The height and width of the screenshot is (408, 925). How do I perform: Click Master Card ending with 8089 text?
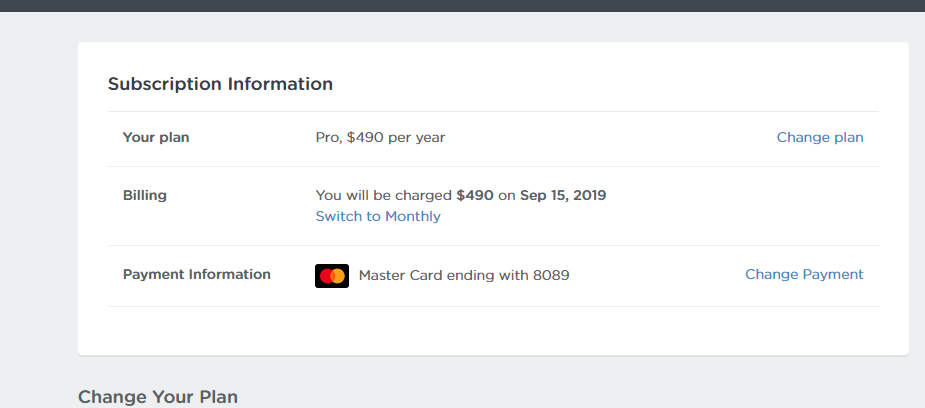pyautogui.click(x=464, y=275)
